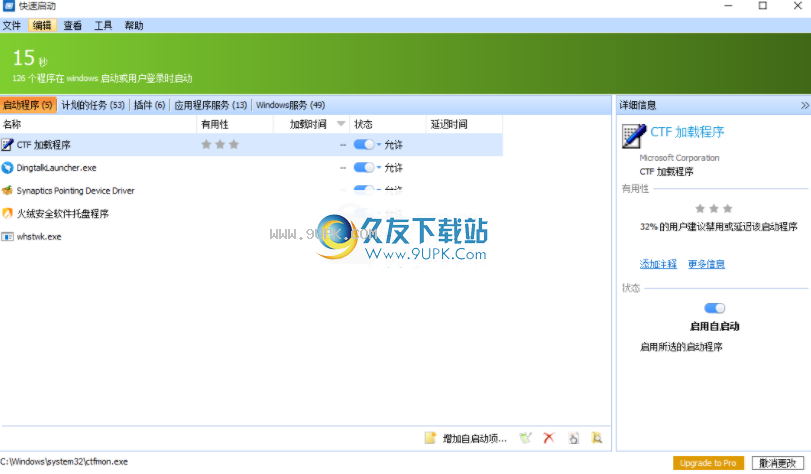Click the 火绒安全软件托盘程序 orange icon
The height and width of the screenshot is (474, 811).
(7, 213)
